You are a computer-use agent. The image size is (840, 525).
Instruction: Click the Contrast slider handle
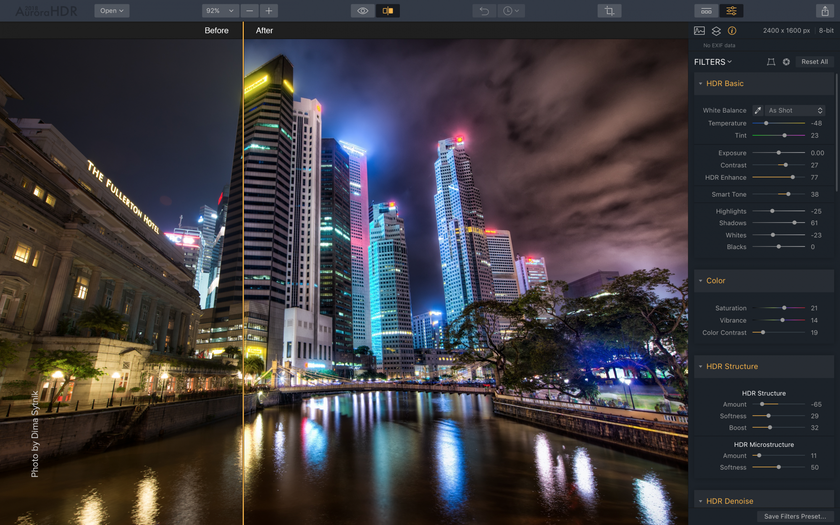point(785,165)
